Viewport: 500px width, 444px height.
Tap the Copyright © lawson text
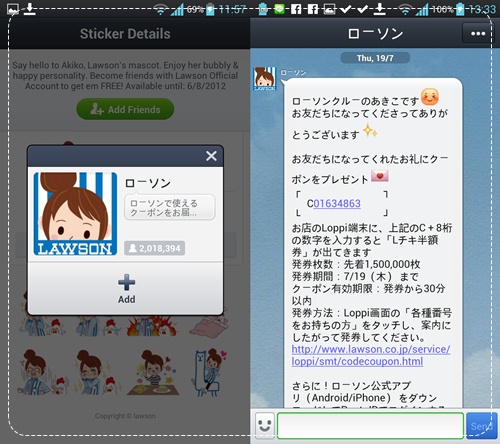click(125, 416)
